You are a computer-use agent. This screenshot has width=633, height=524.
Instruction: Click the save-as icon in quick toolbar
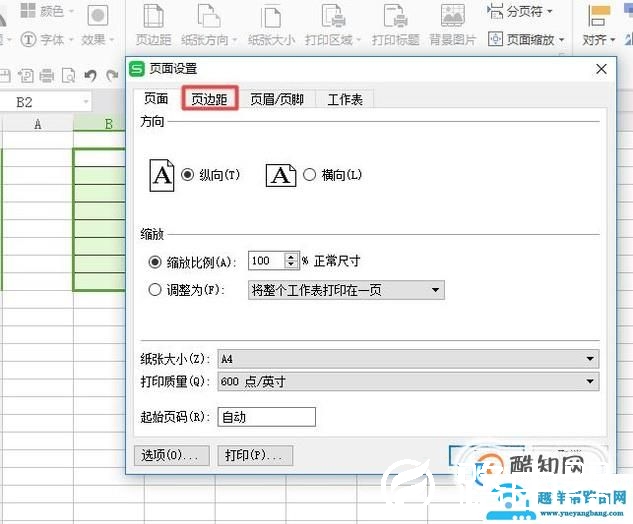point(26,75)
